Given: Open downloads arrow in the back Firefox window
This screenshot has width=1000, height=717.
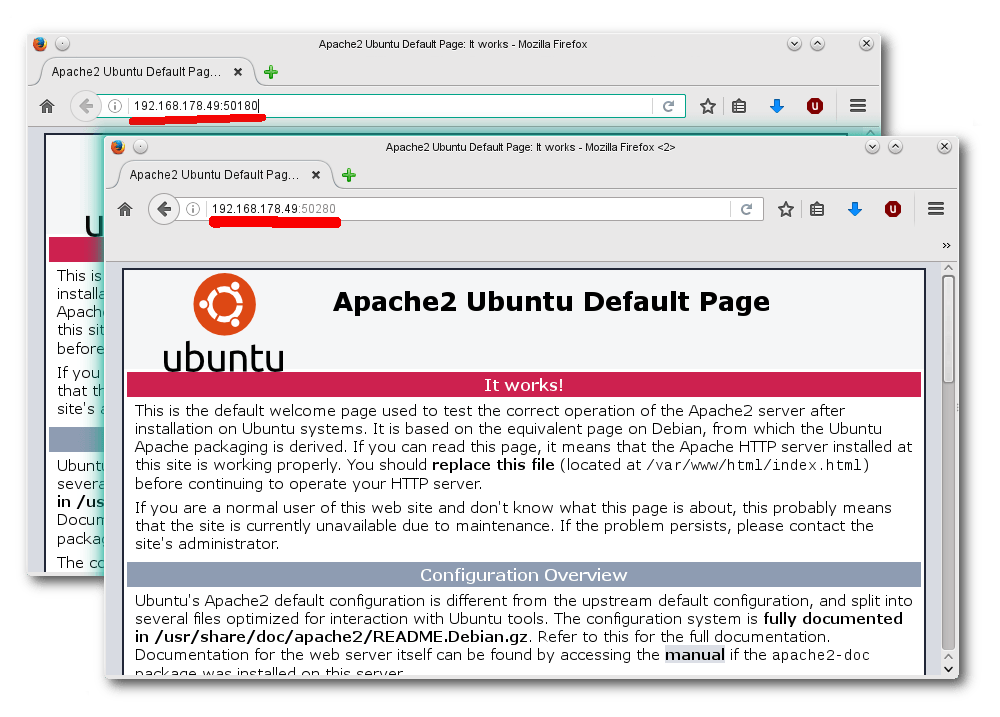Looking at the screenshot, I should click(x=777, y=106).
